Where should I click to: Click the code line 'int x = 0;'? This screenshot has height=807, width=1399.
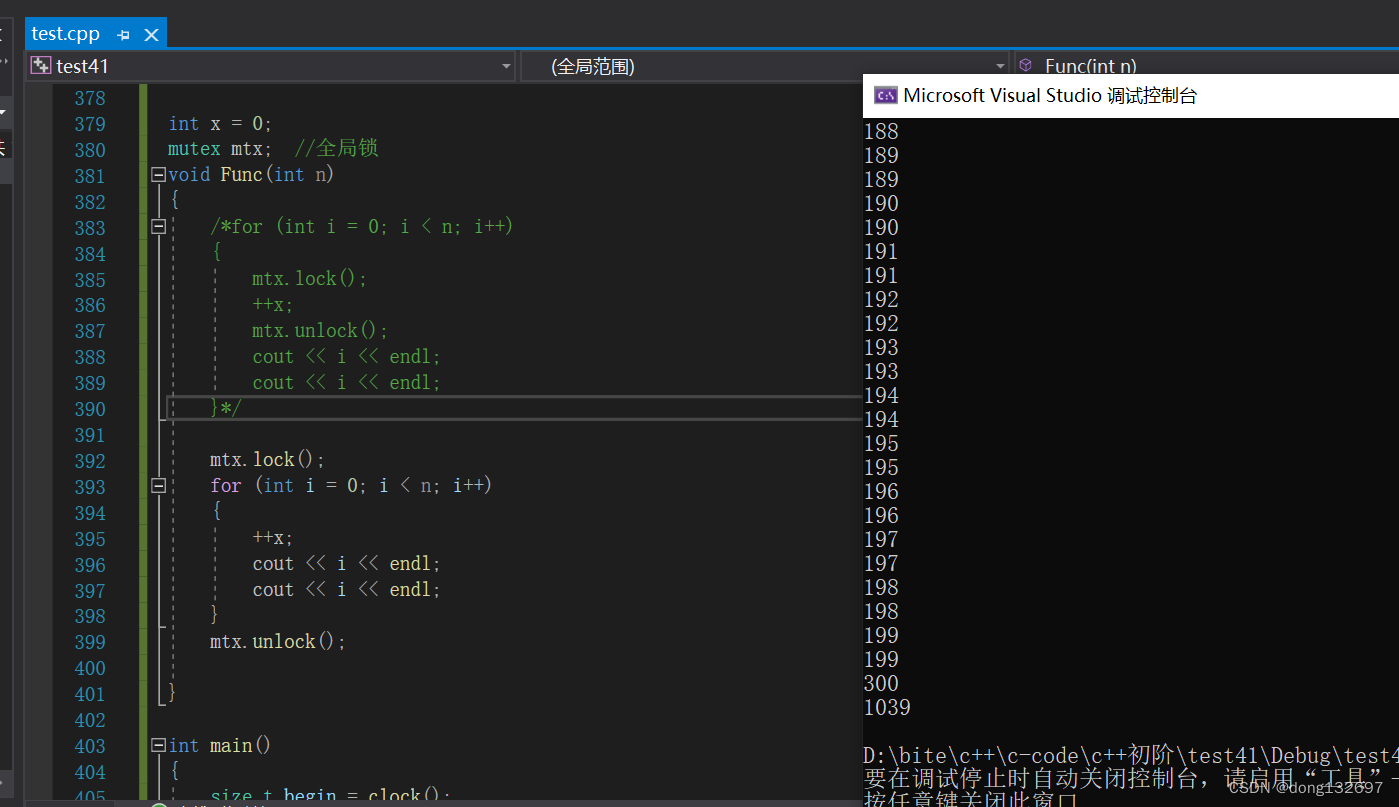pyautogui.click(x=220, y=123)
